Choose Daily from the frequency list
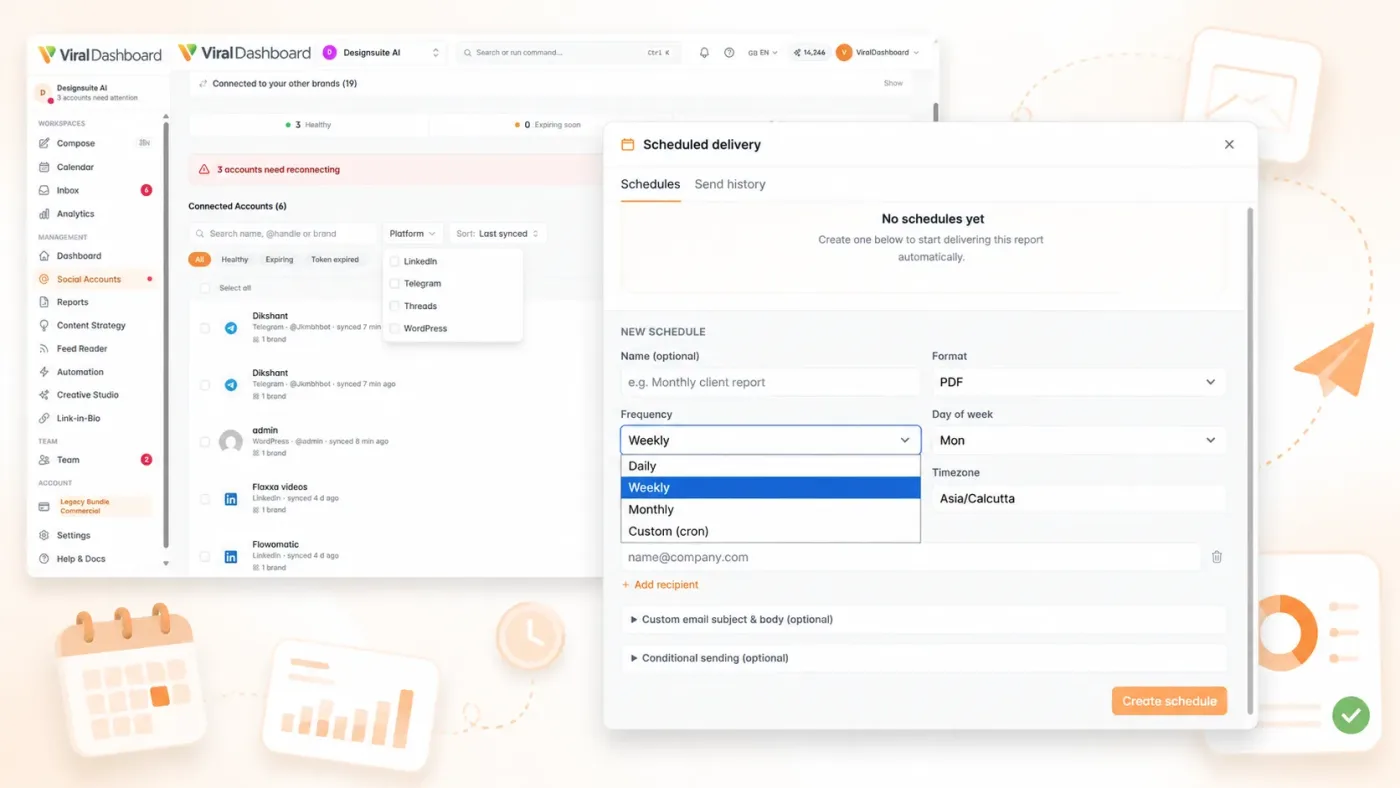 click(x=770, y=466)
